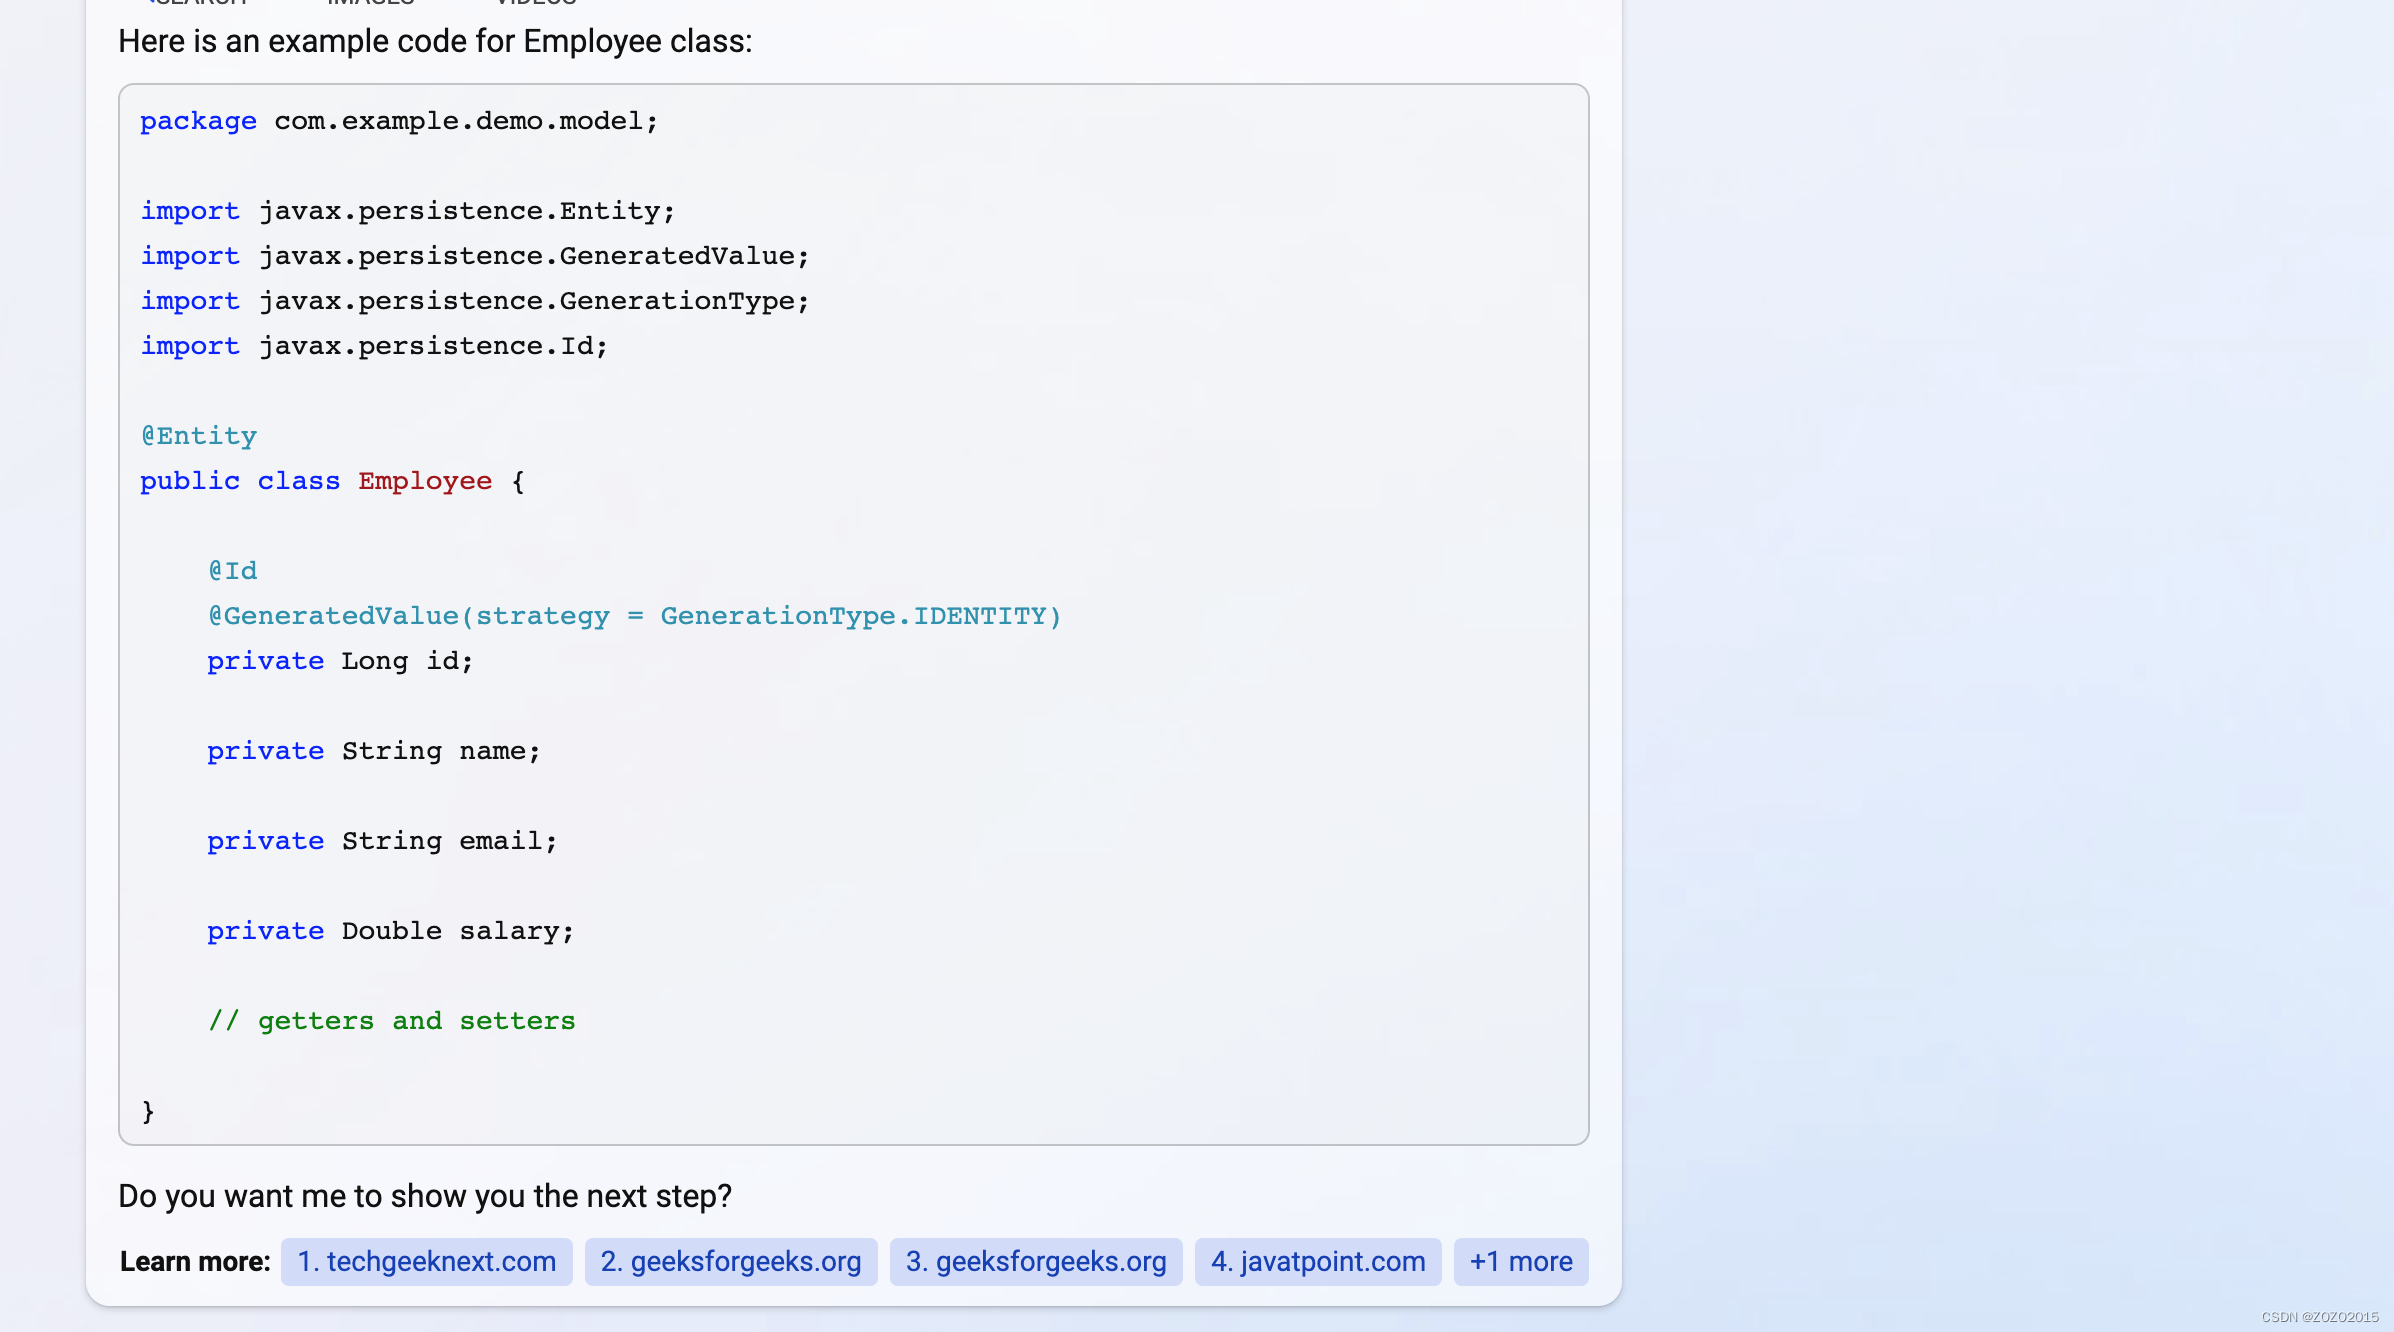Switch to the SEARCH tab
Screen dimensions: 2394x1332
point(200,5)
